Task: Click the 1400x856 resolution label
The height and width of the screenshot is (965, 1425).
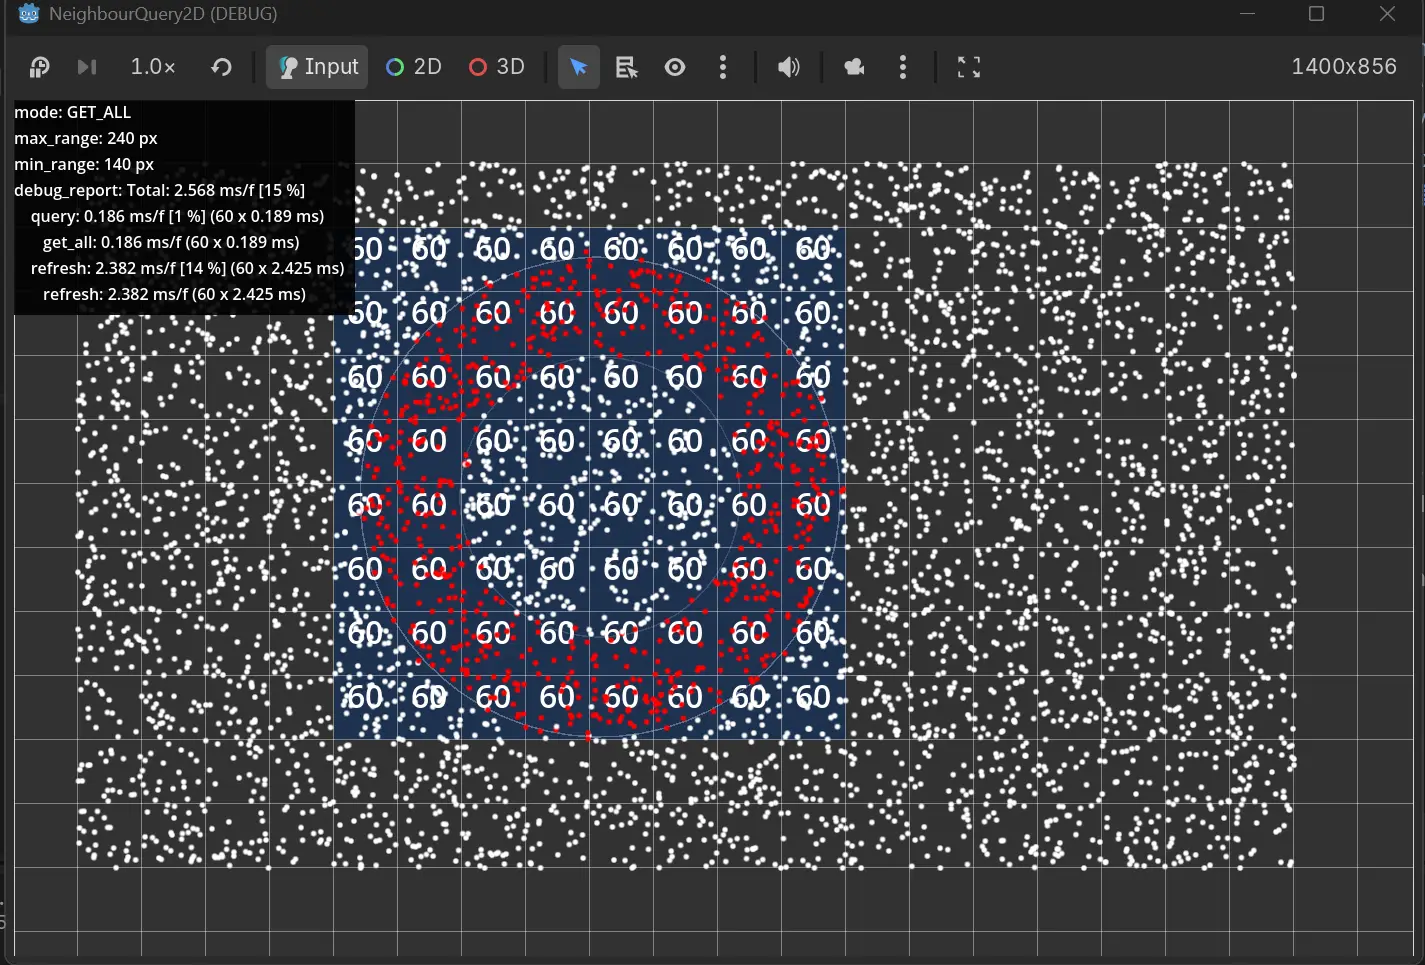Action: coord(1343,67)
